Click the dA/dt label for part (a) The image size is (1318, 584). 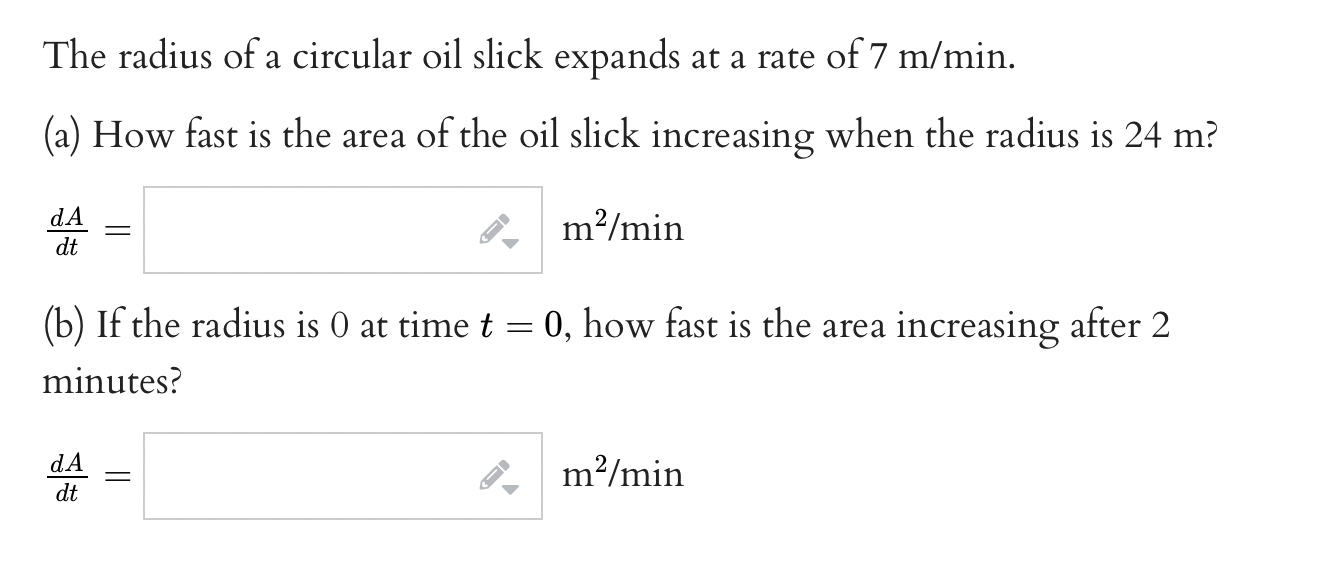click(66, 228)
